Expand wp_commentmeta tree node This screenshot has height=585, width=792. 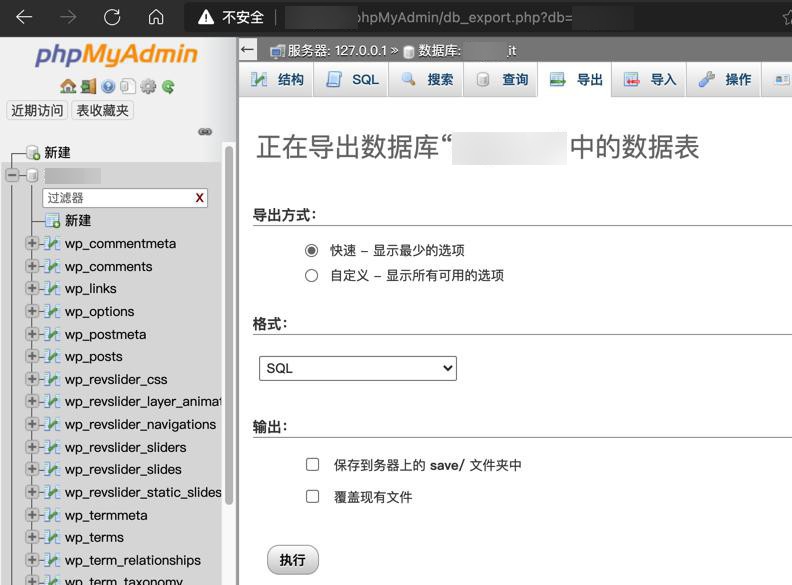click(x=32, y=243)
